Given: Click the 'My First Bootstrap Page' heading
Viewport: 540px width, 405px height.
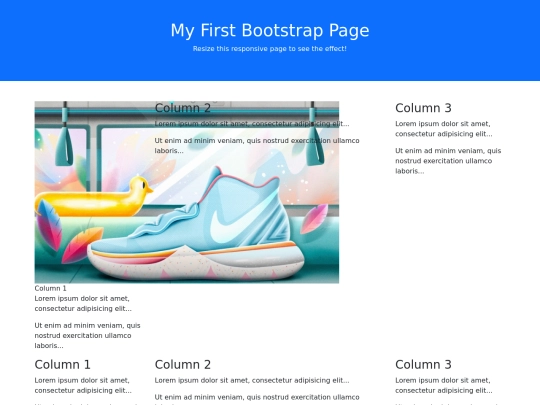Looking at the screenshot, I should click(270, 30).
